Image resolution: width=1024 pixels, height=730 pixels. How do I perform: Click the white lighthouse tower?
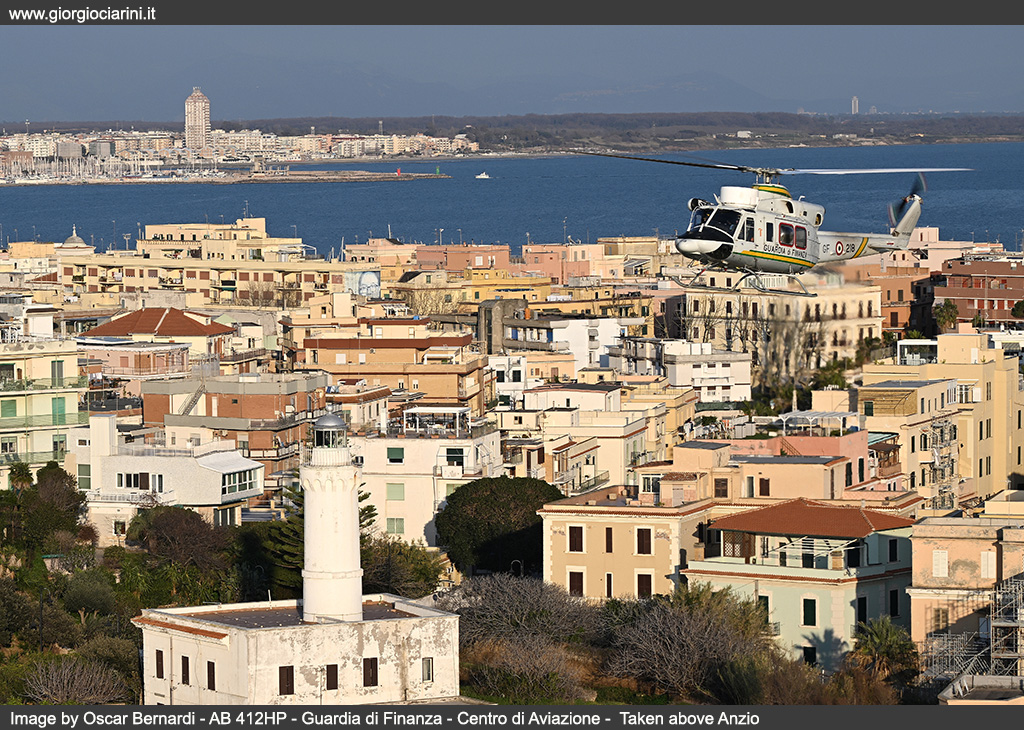pos(332,518)
